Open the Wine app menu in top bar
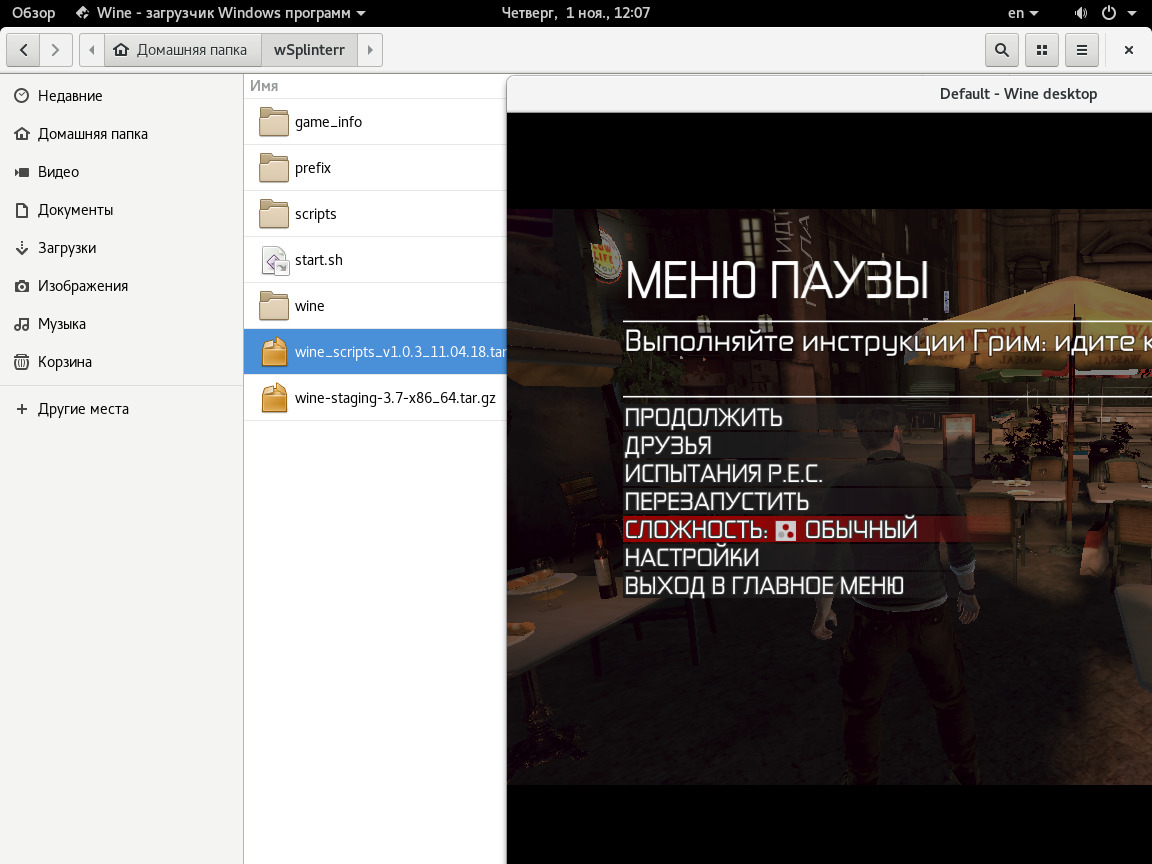This screenshot has width=1152, height=864. pyautogui.click(x=220, y=12)
